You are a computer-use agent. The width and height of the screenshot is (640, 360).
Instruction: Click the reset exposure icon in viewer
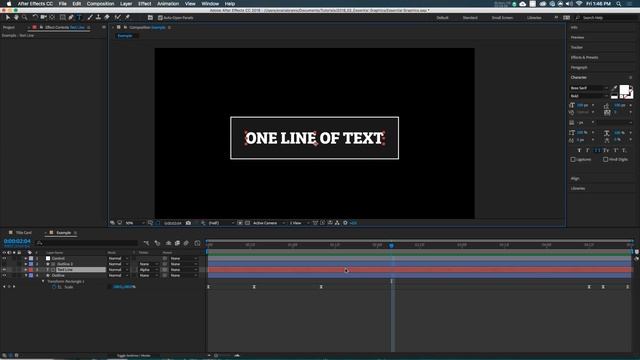pyautogui.click(x=345, y=223)
